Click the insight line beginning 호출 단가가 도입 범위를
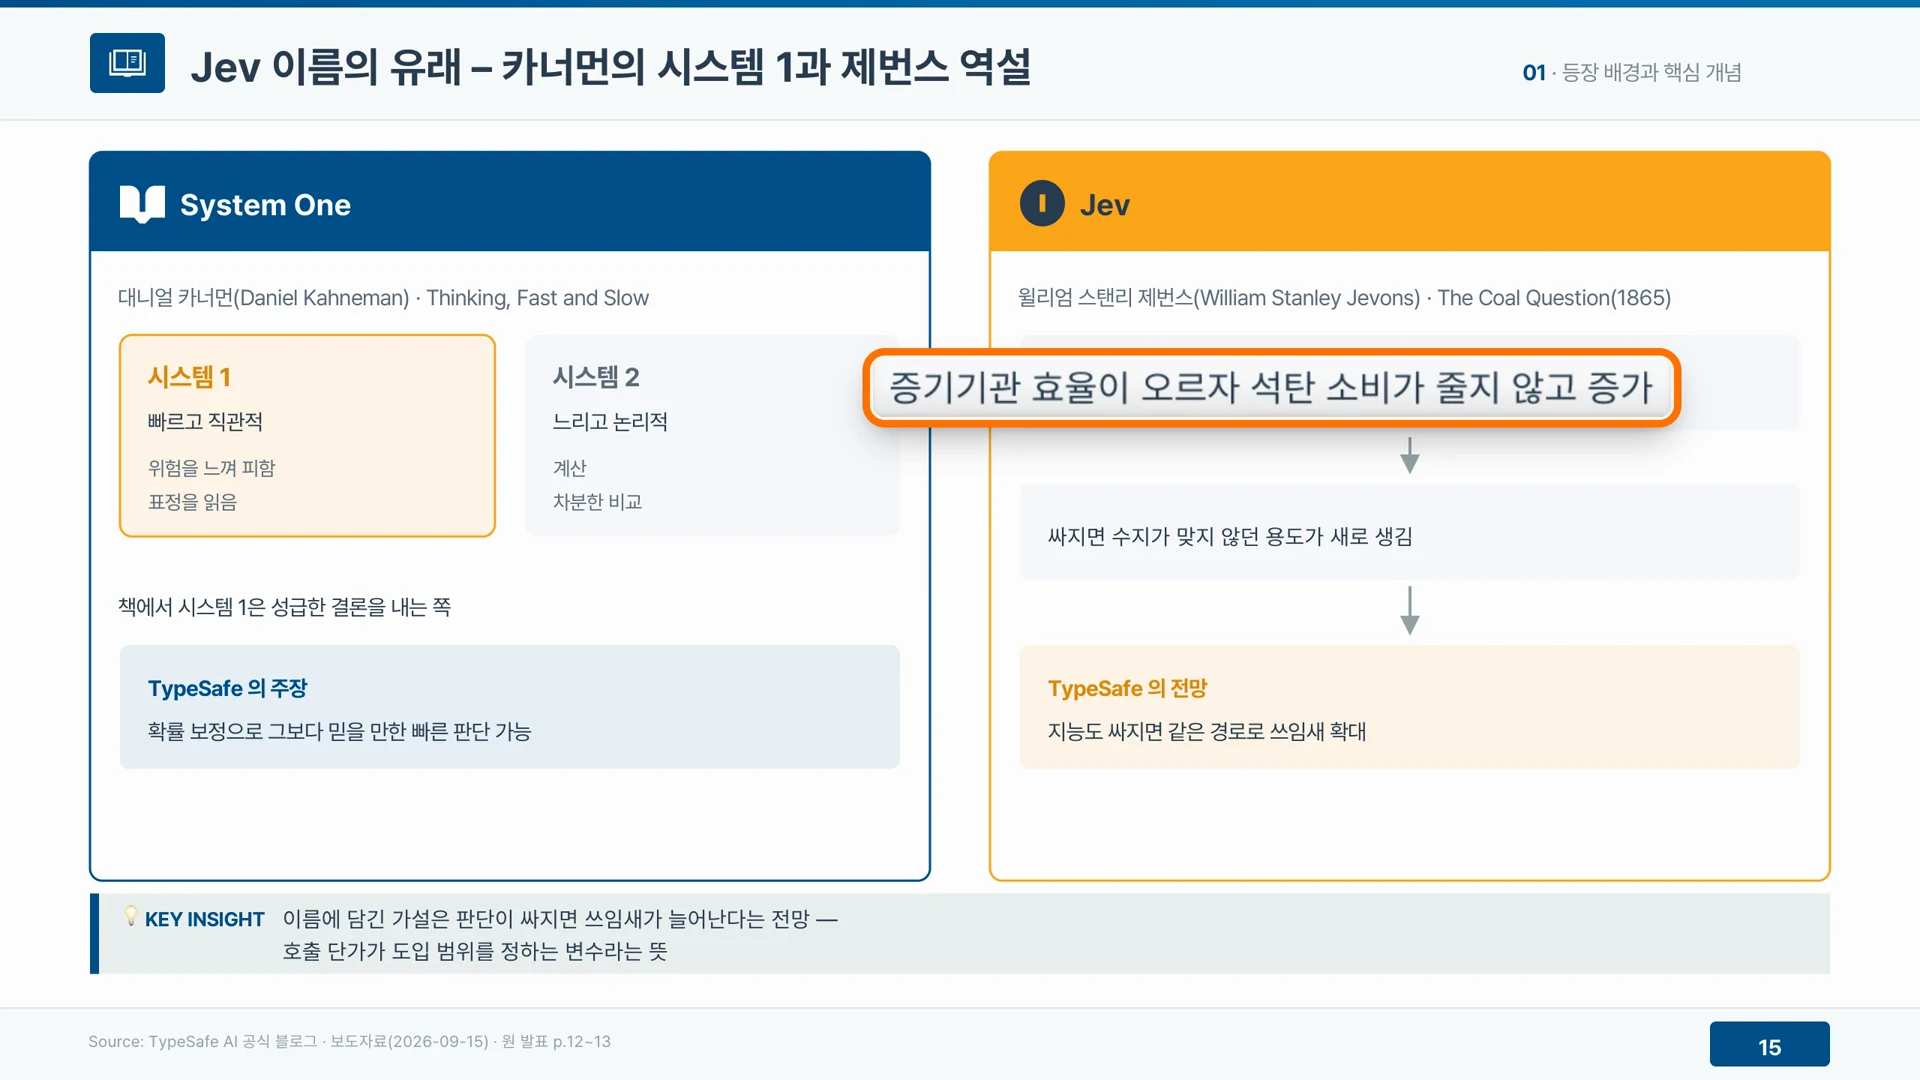Image resolution: width=1920 pixels, height=1080 pixels. tap(475, 951)
